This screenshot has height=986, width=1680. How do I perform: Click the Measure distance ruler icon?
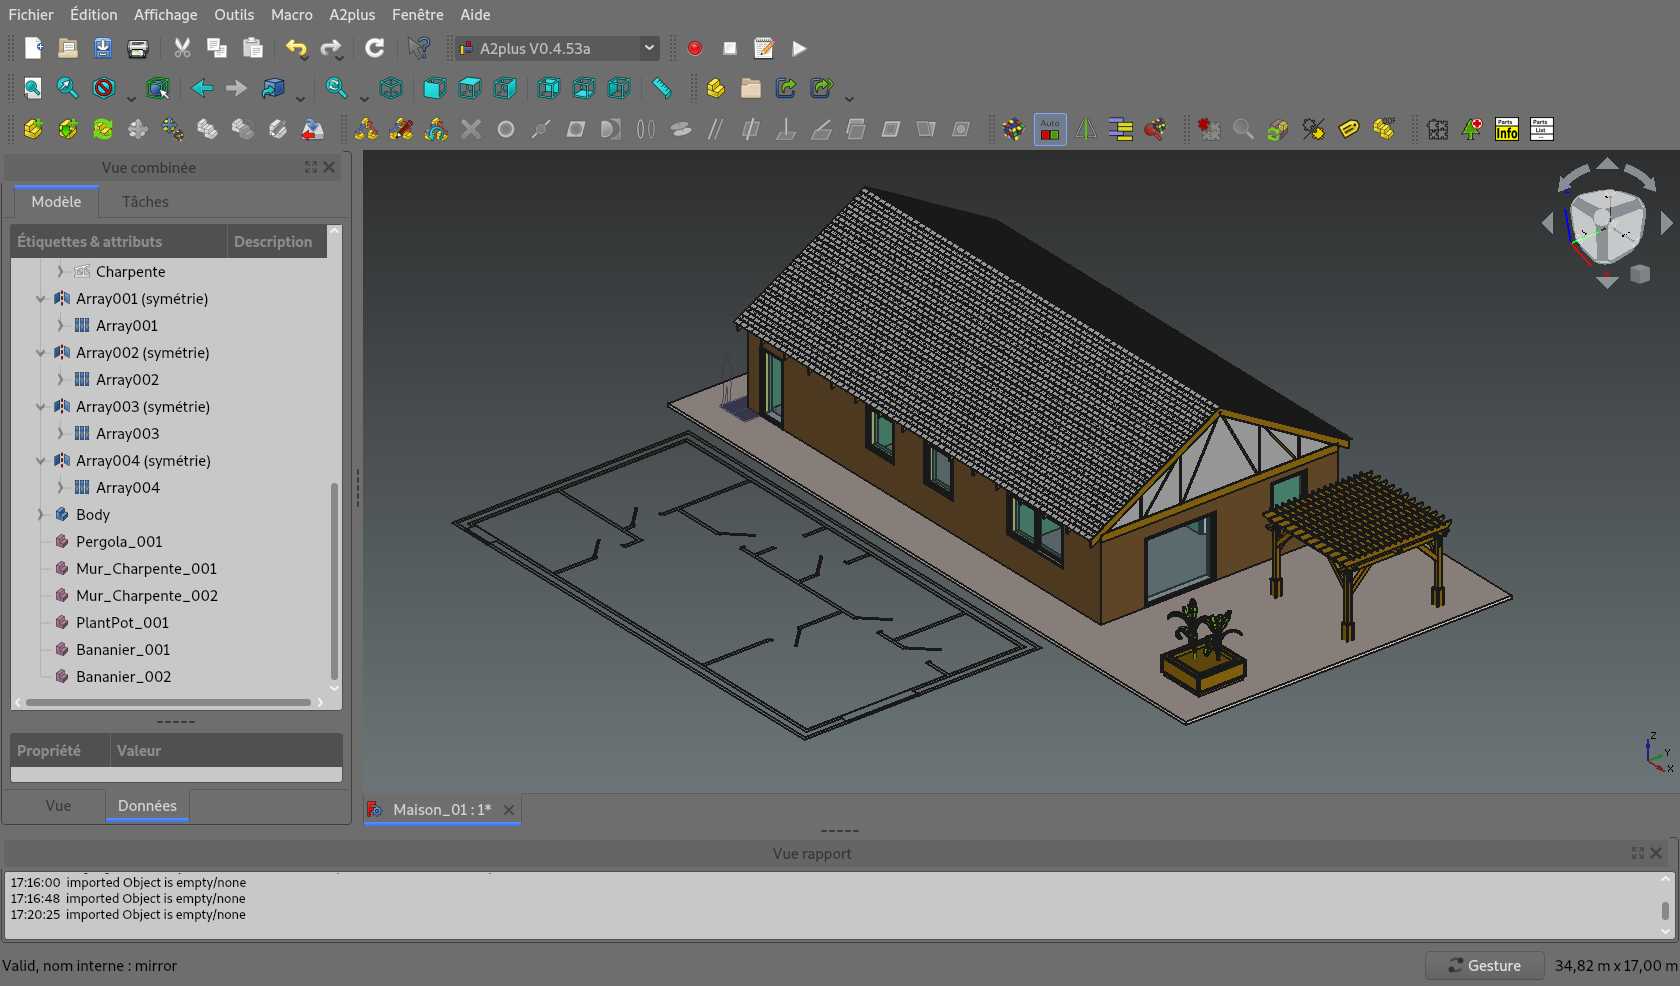[661, 88]
